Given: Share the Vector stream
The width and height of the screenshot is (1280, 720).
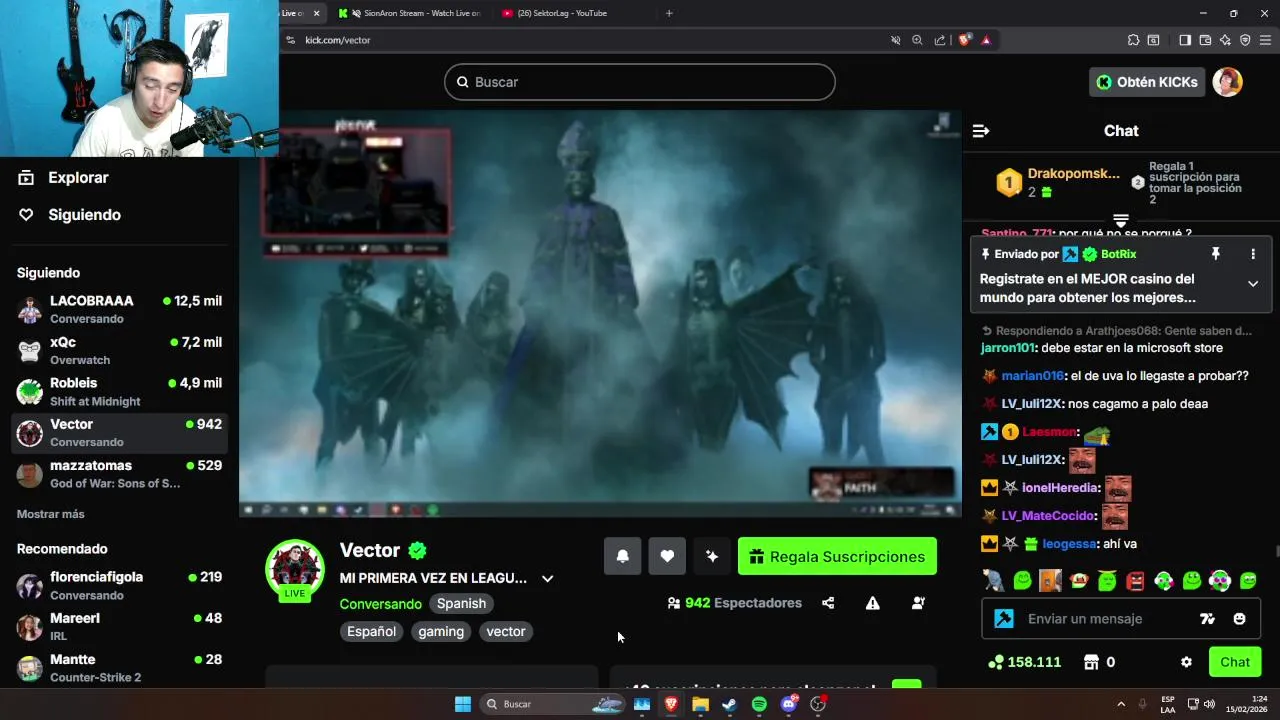Looking at the screenshot, I should tap(828, 603).
